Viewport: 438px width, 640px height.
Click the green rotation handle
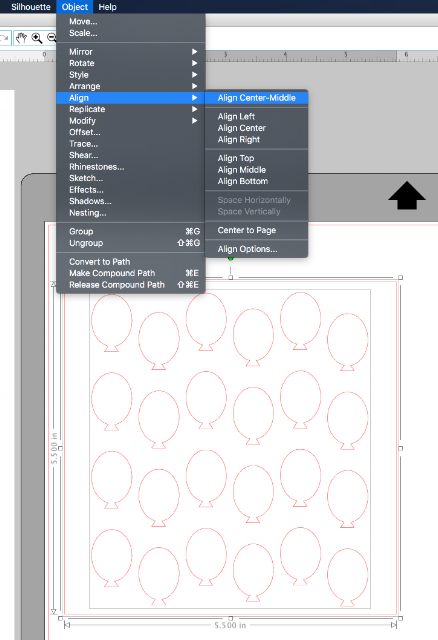231,258
